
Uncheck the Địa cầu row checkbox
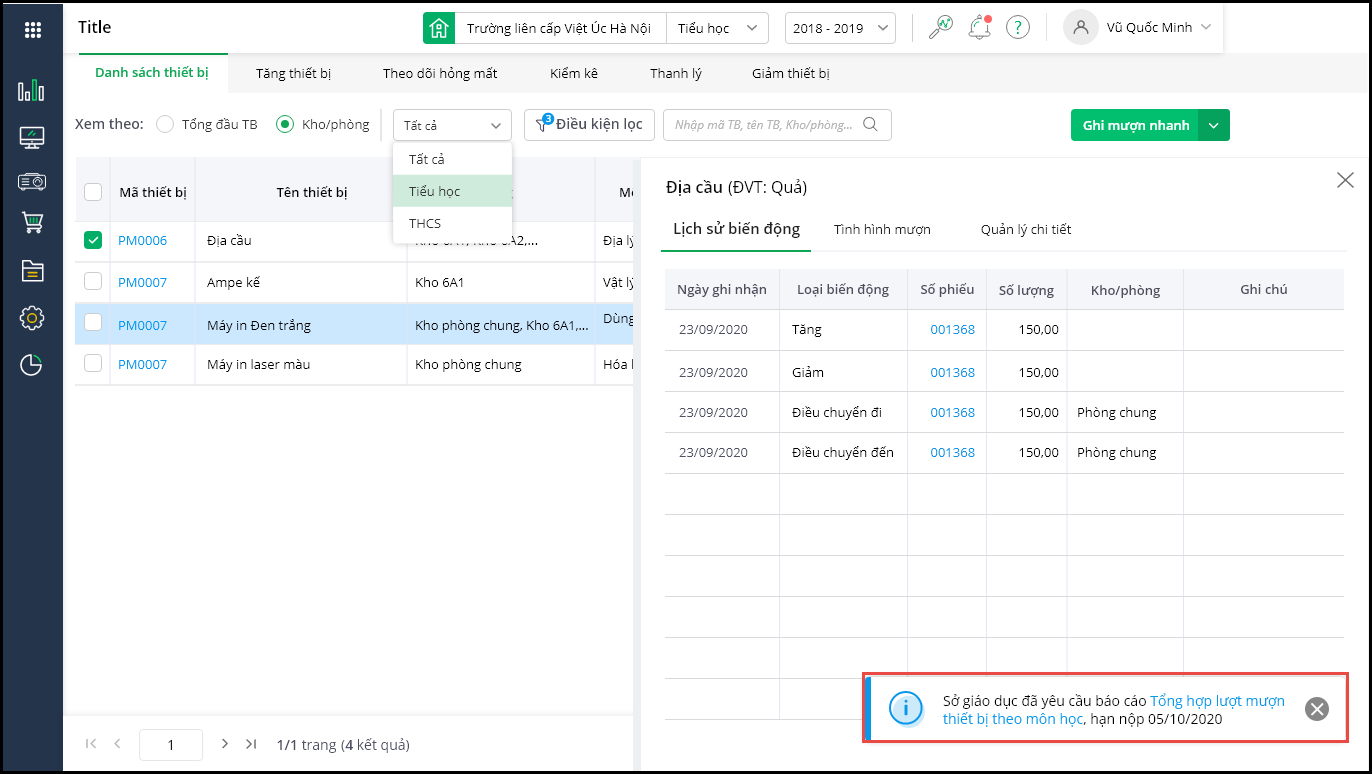(x=93, y=240)
